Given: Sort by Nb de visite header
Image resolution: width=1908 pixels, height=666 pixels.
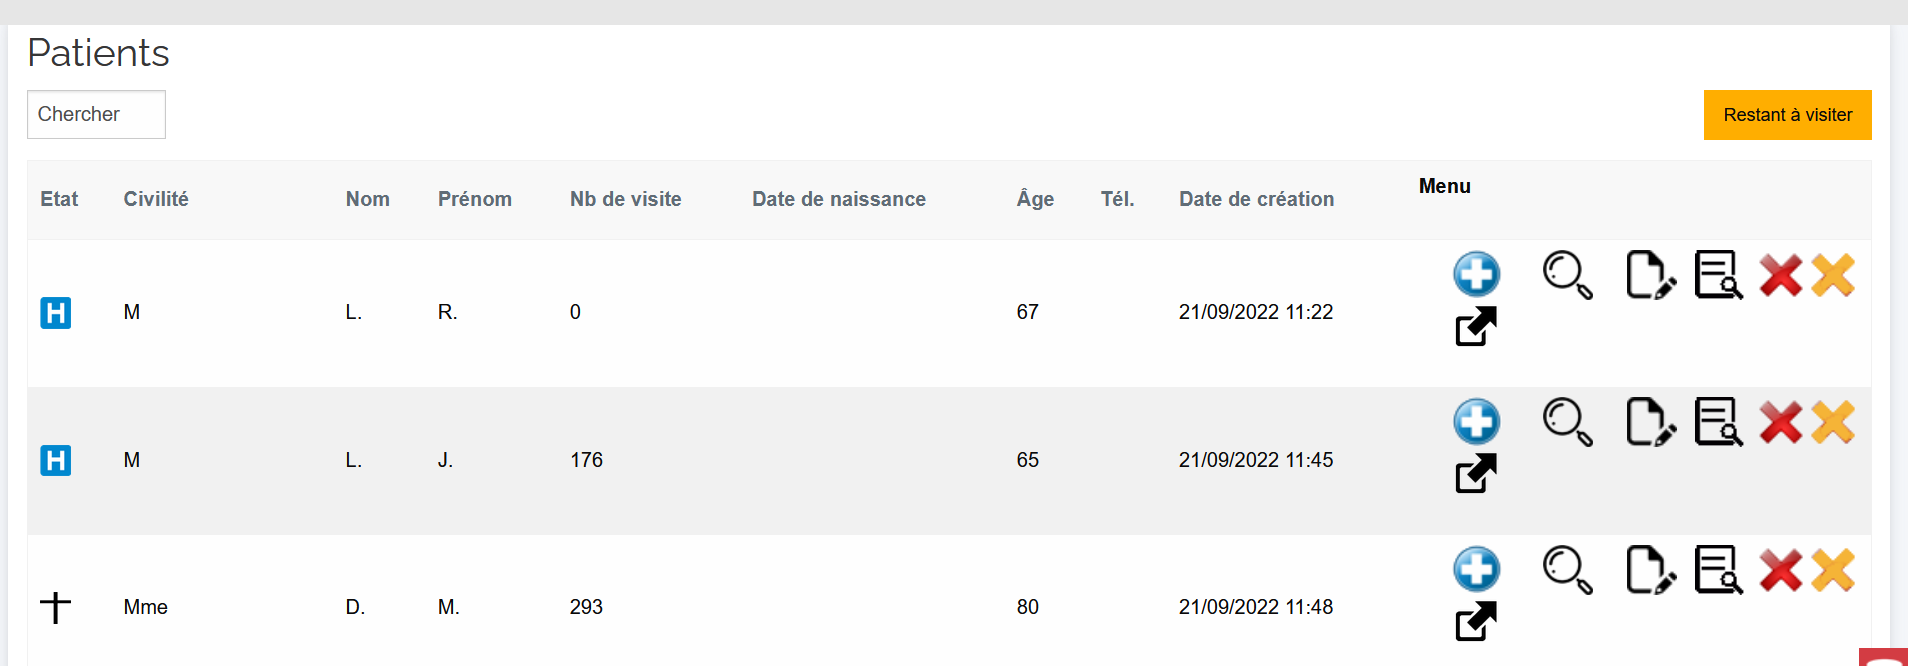Looking at the screenshot, I should 625,199.
